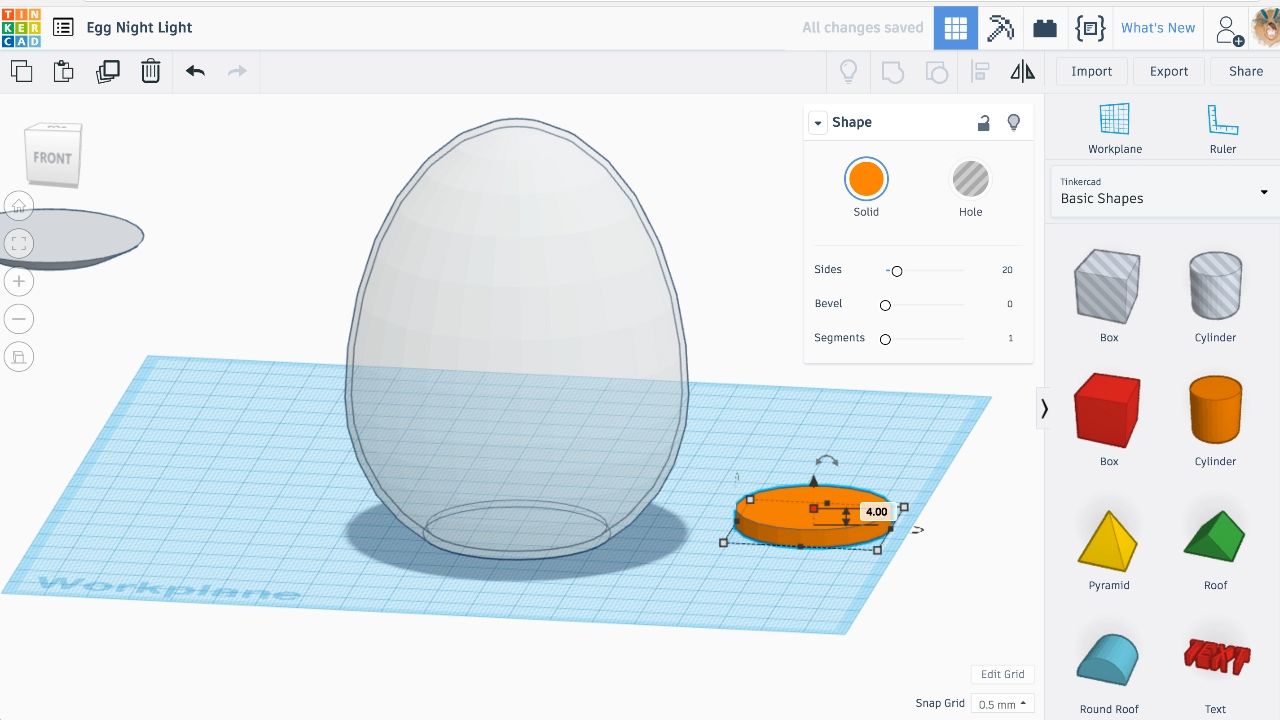
Task: Select the red Text shape
Action: pyautogui.click(x=1216, y=657)
